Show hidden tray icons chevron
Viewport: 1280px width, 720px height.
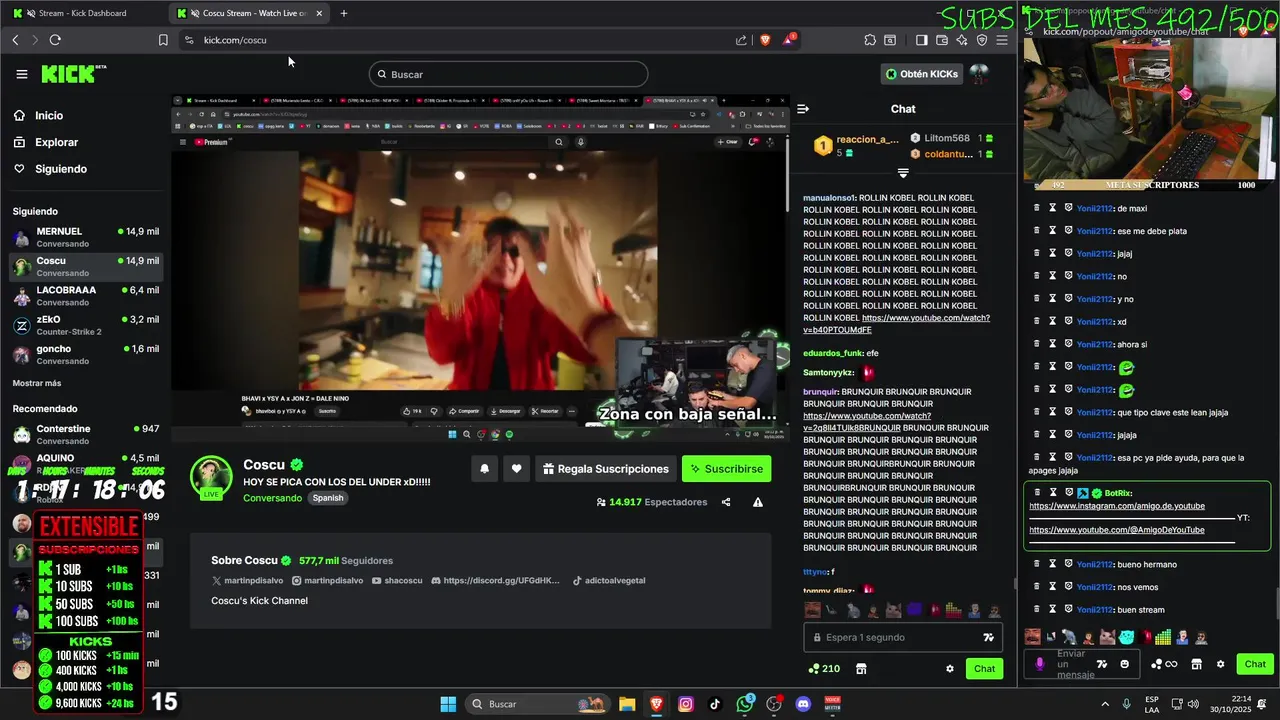1105,704
